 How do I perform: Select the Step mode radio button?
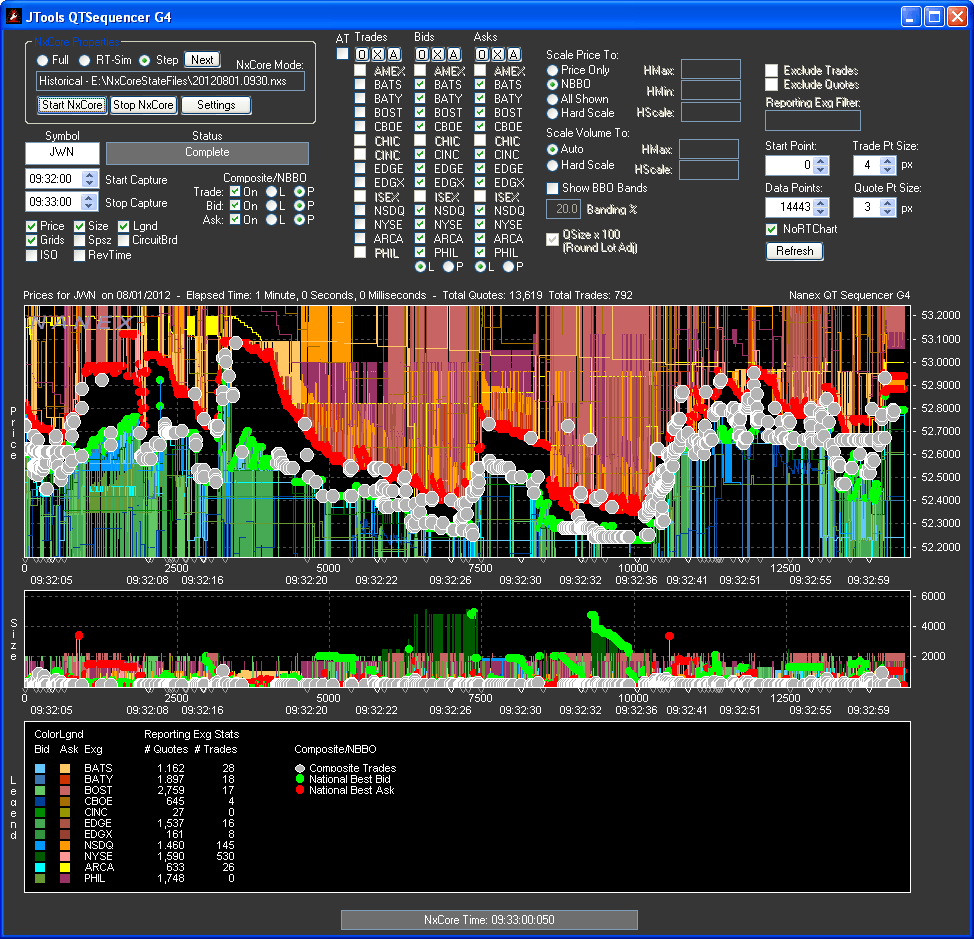pos(145,60)
